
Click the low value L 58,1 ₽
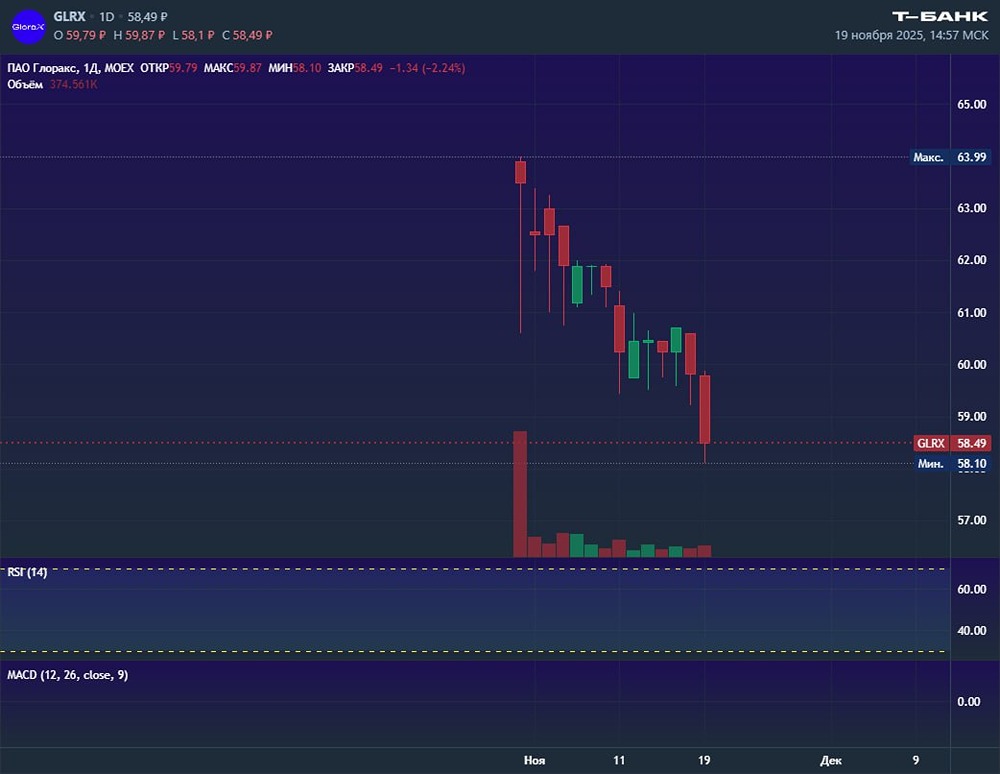point(193,36)
